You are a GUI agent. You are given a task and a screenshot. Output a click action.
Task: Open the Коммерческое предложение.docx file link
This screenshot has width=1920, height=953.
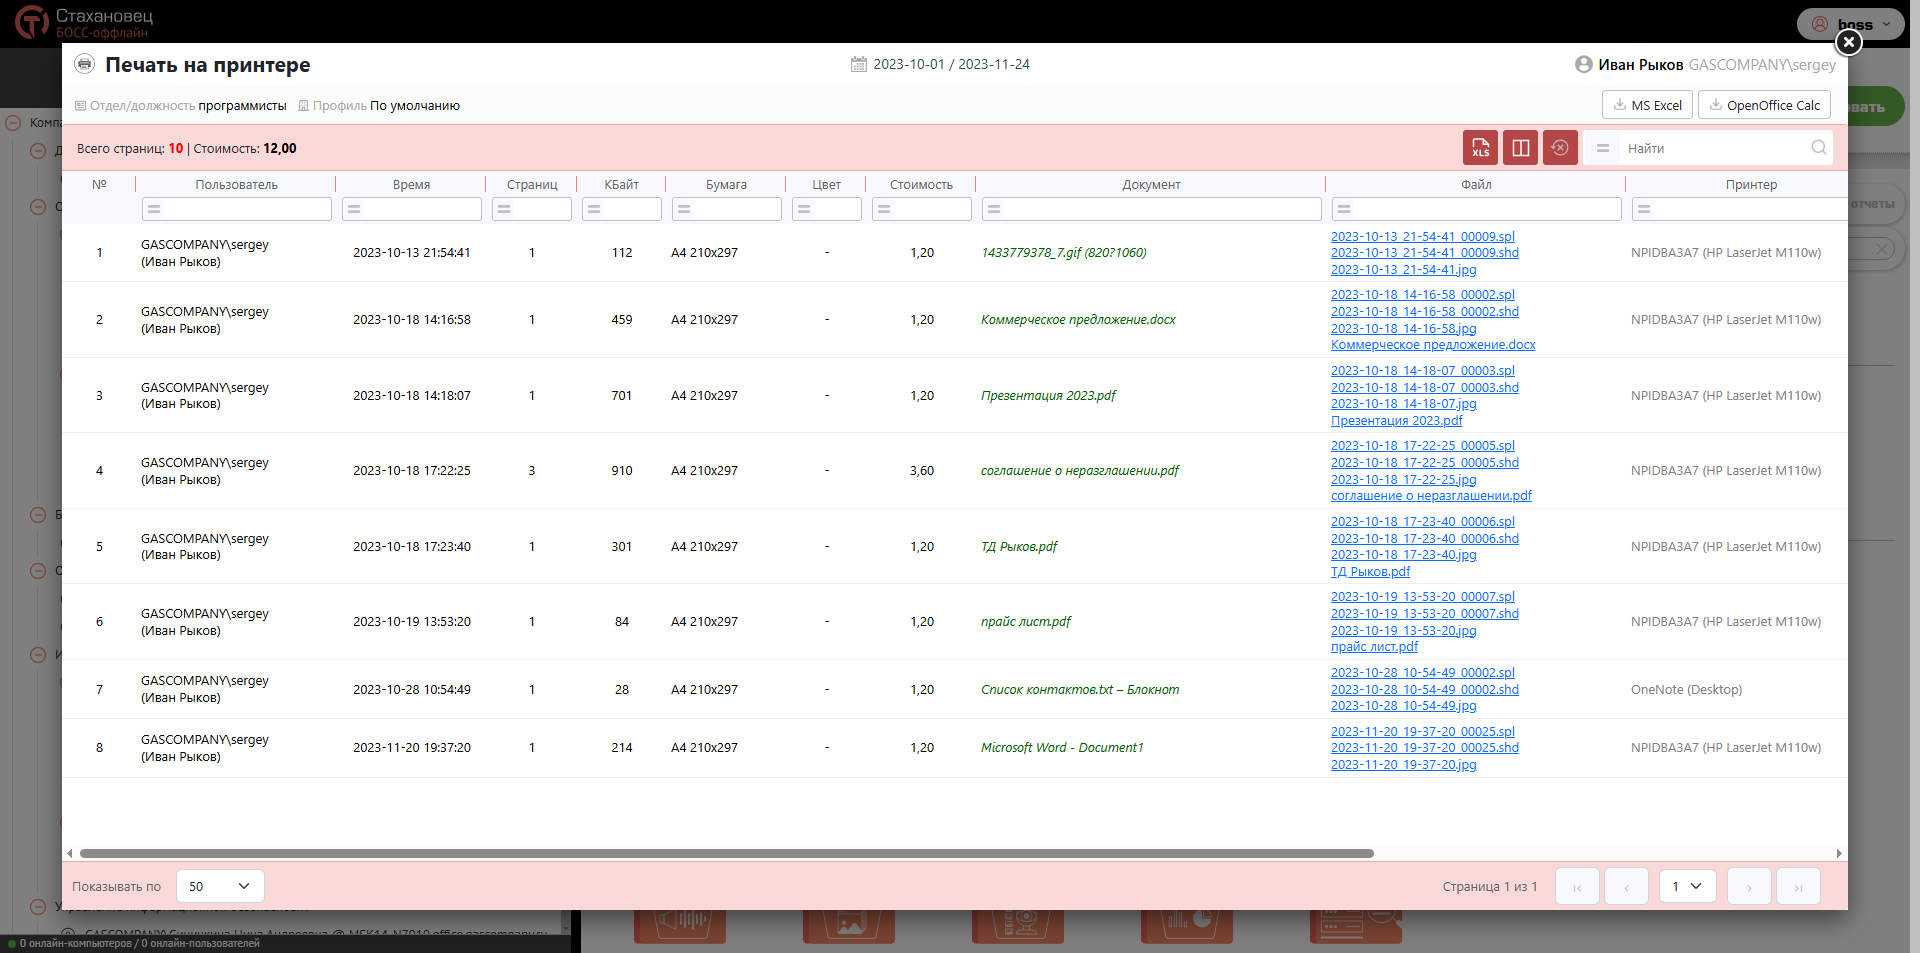1432,345
